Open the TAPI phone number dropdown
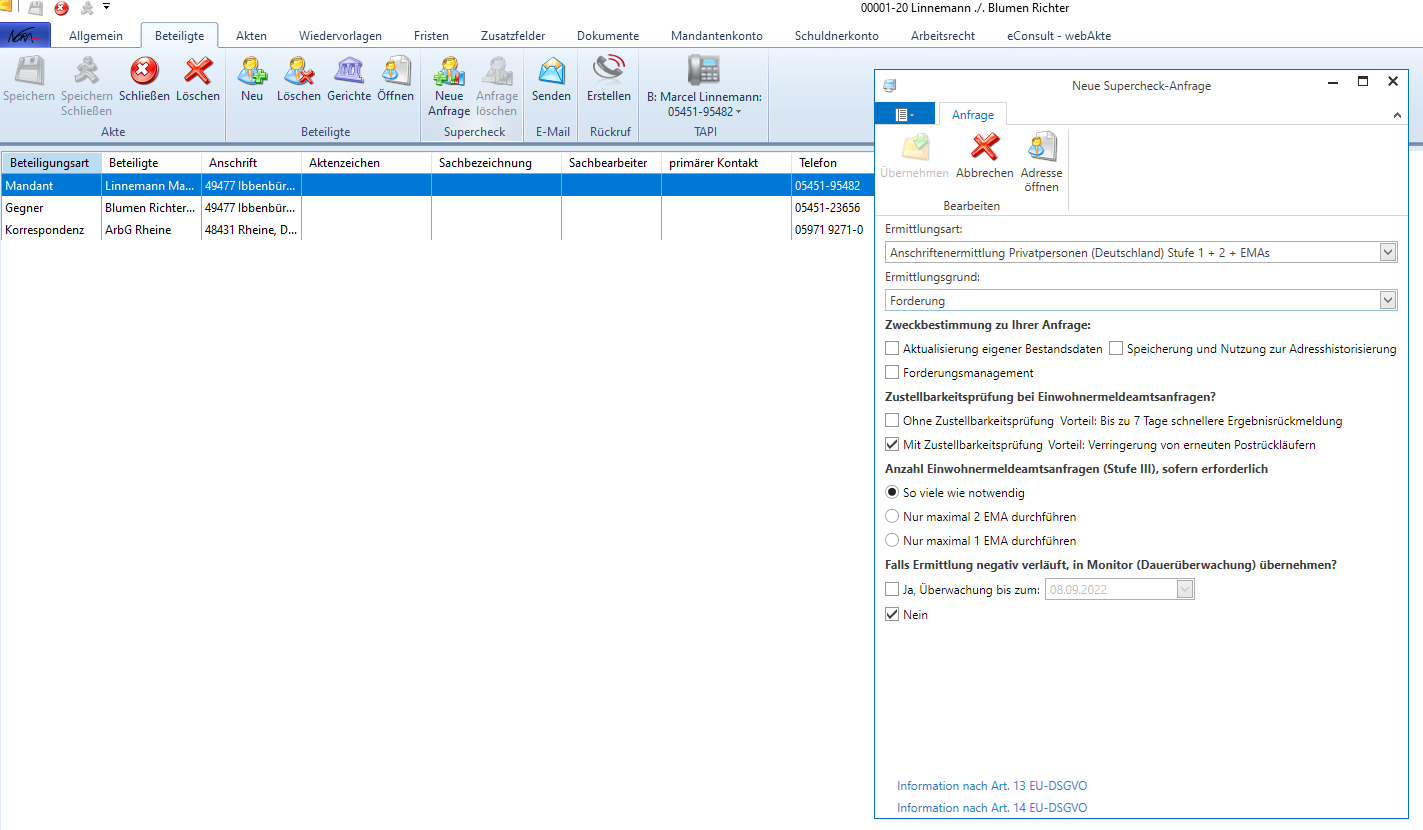 tap(739, 112)
